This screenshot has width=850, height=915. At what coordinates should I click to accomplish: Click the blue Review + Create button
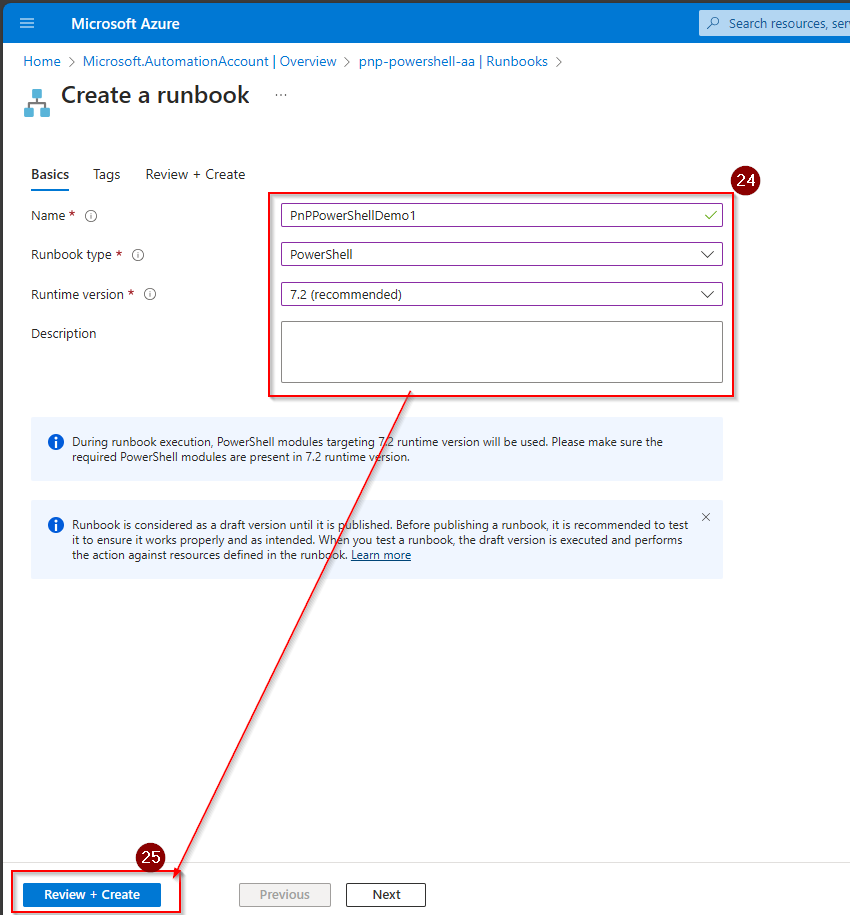click(x=92, y=895)
